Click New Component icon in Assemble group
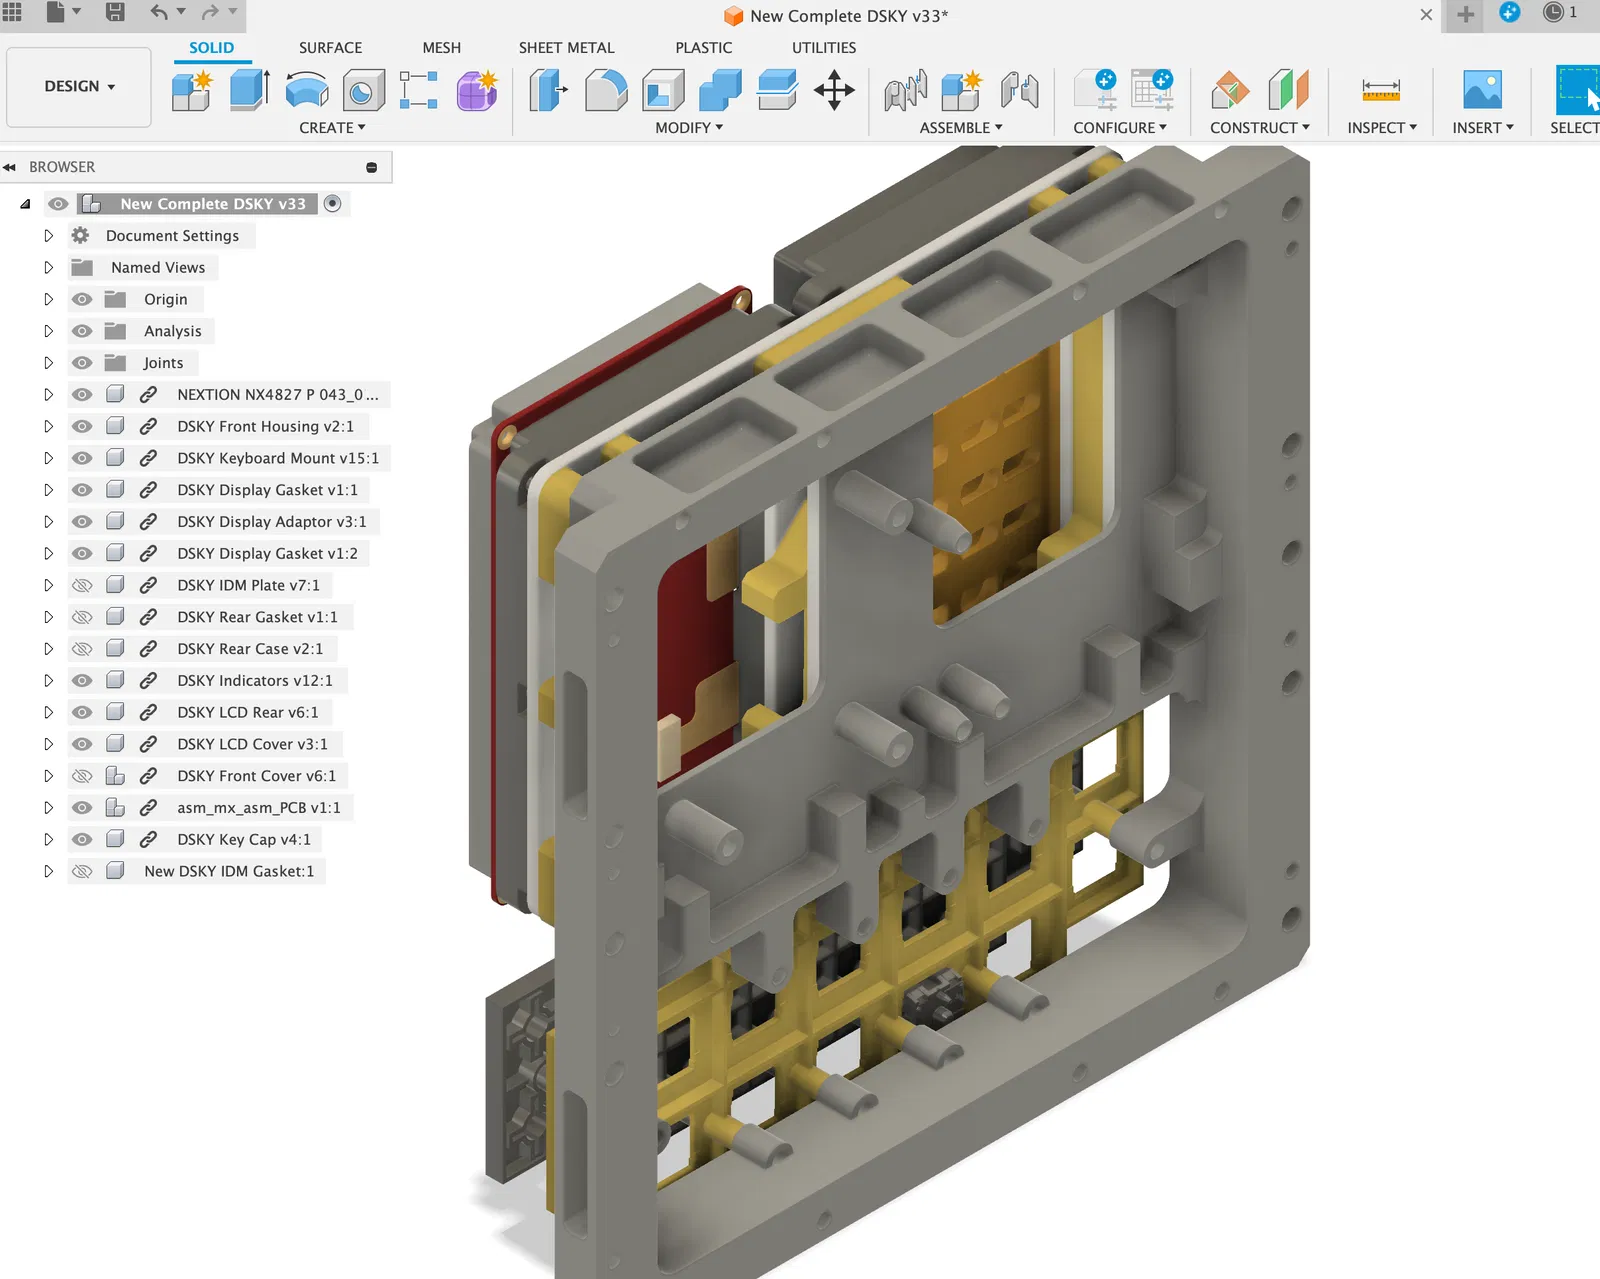 [962, 90]
